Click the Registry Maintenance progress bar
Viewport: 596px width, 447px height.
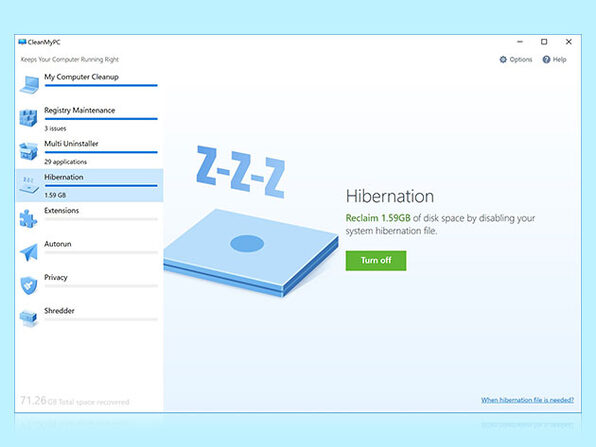click(101, 119)
